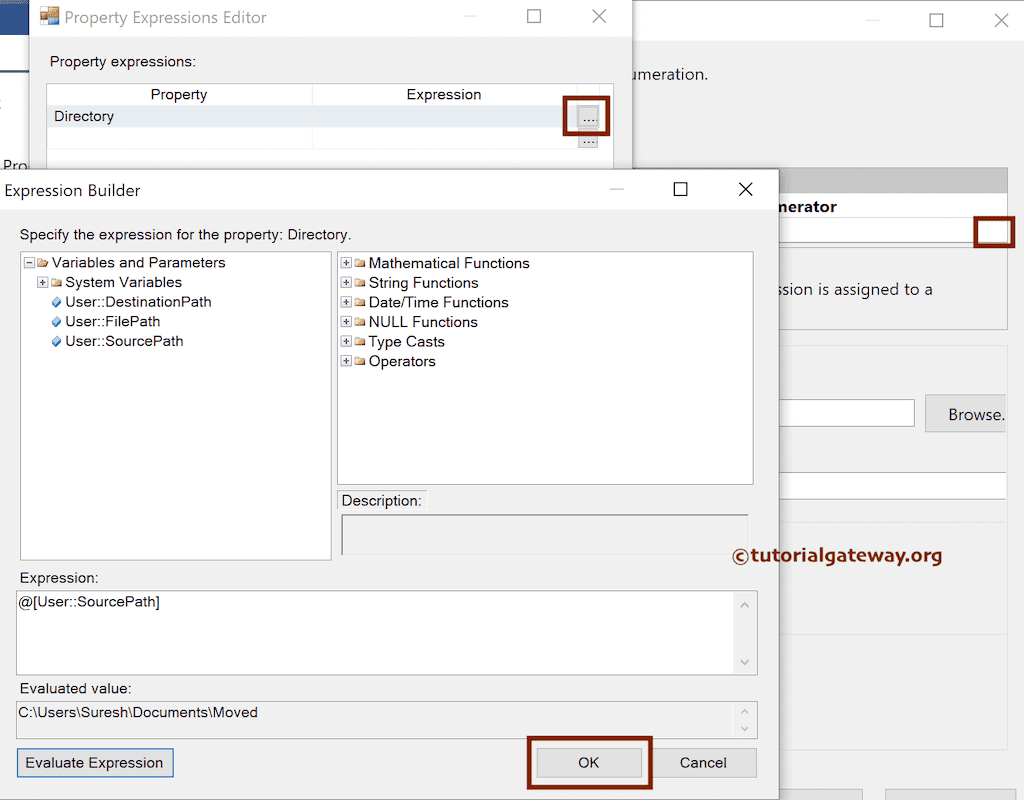Click OK to accept the expression

589,762
